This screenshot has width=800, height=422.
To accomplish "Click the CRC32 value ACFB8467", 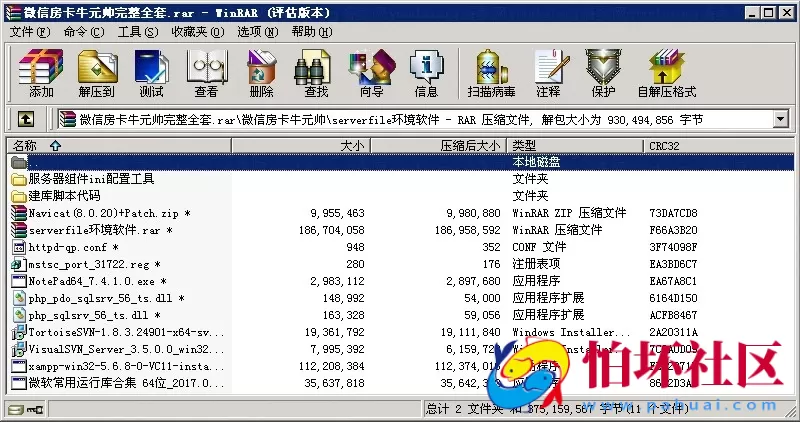I will pyautogui.click(x=673, y=315).
